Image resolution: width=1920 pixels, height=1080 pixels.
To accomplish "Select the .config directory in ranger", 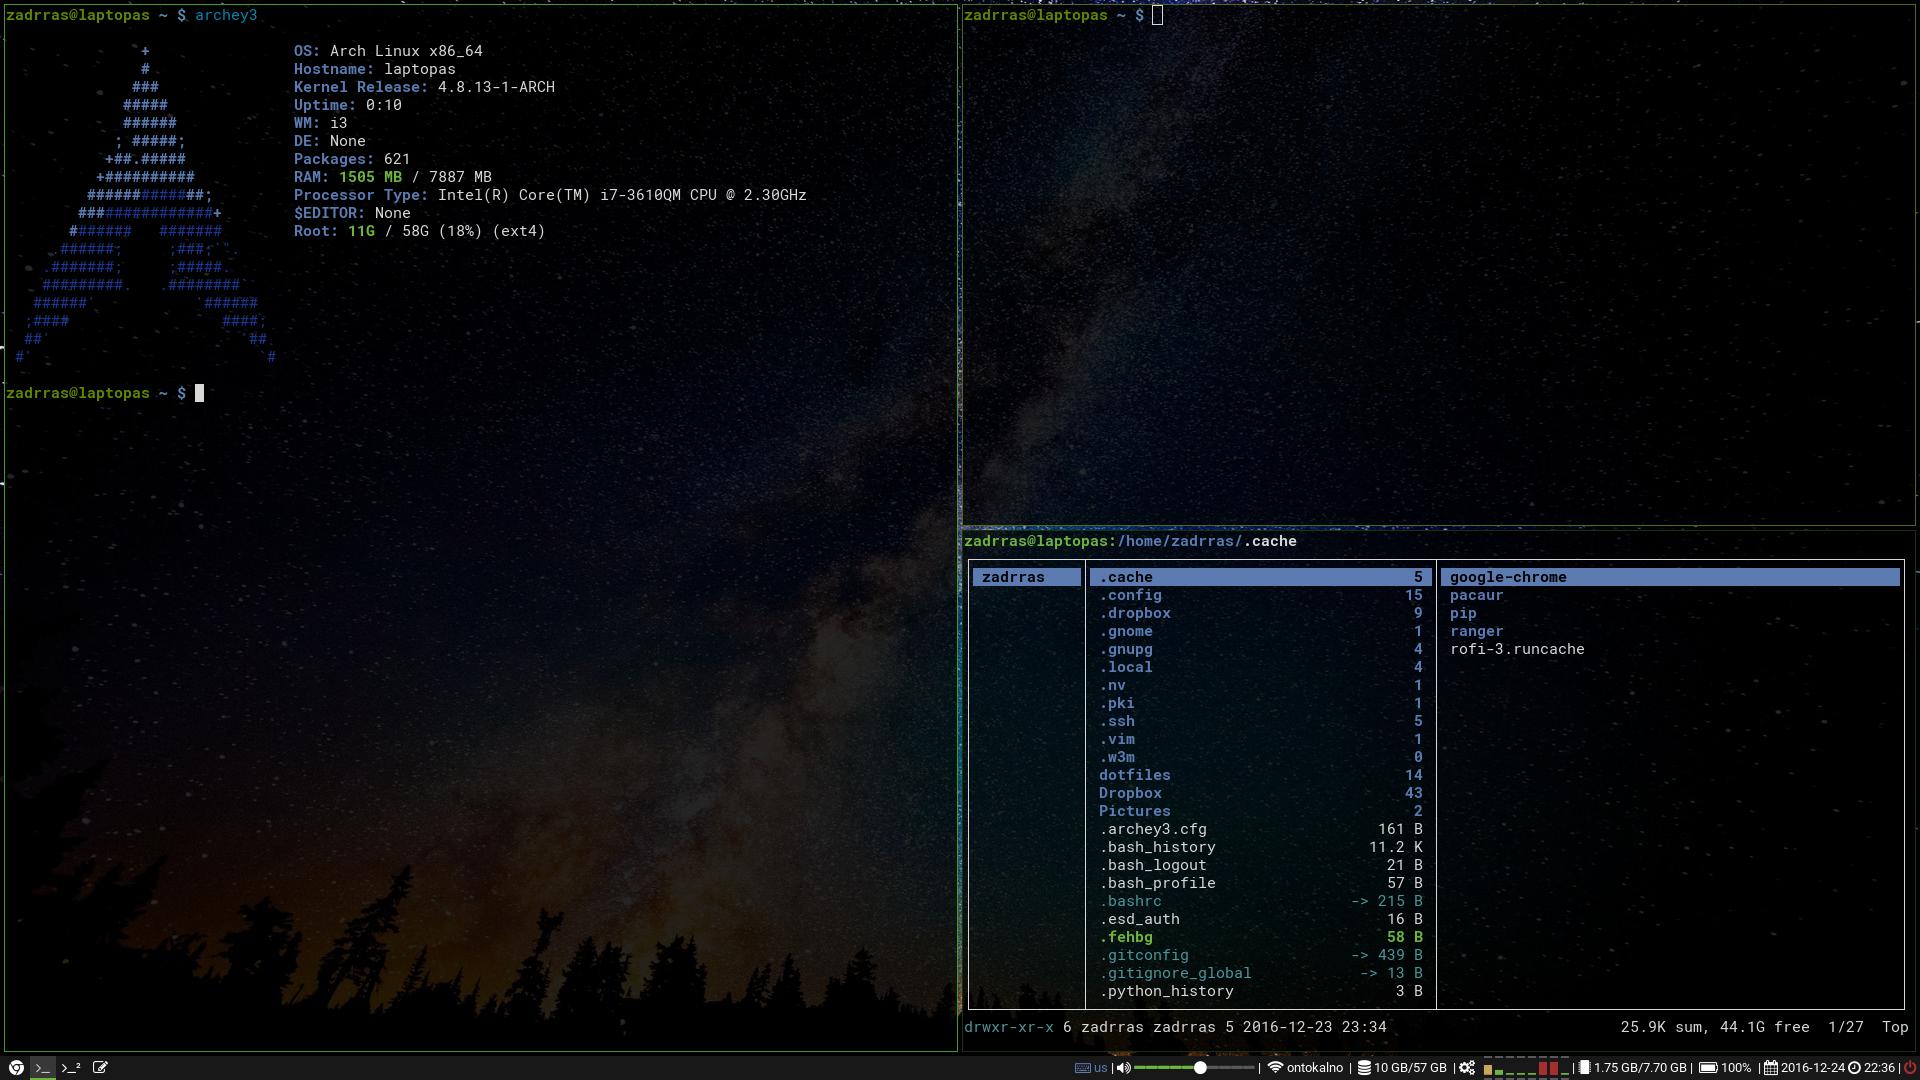I will (x=1260, y=595).
